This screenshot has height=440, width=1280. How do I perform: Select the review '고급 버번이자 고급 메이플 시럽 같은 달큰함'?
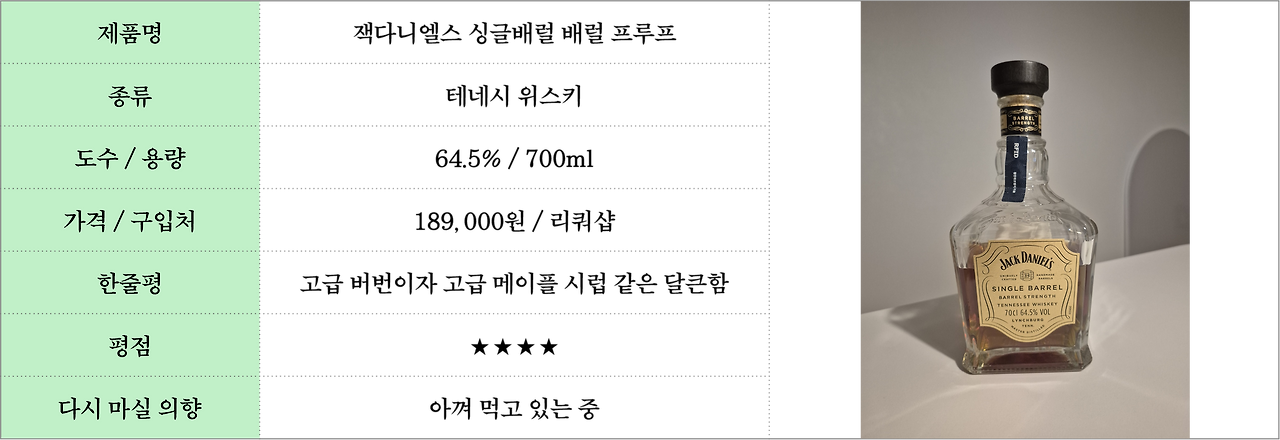tap(514, 284)
